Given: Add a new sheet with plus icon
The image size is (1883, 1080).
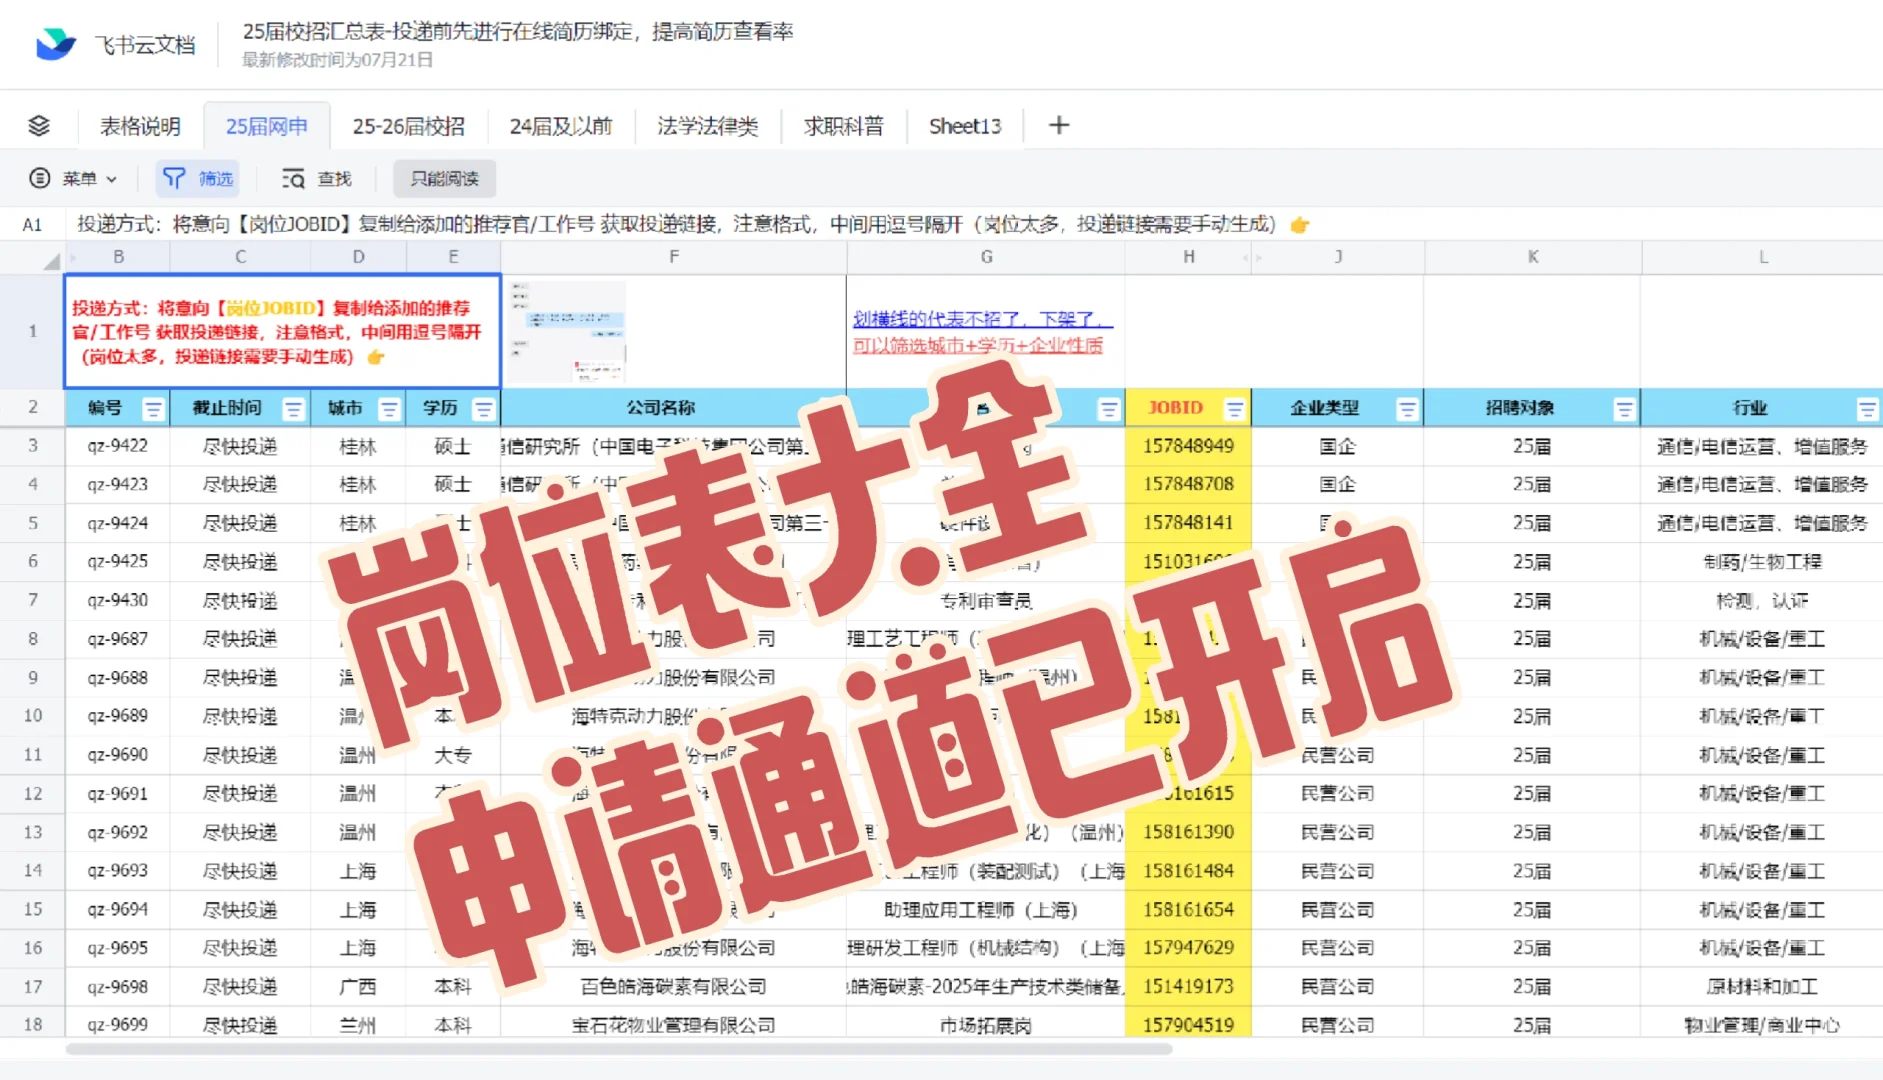Looking at the screenshot, I should point(1058,125).
